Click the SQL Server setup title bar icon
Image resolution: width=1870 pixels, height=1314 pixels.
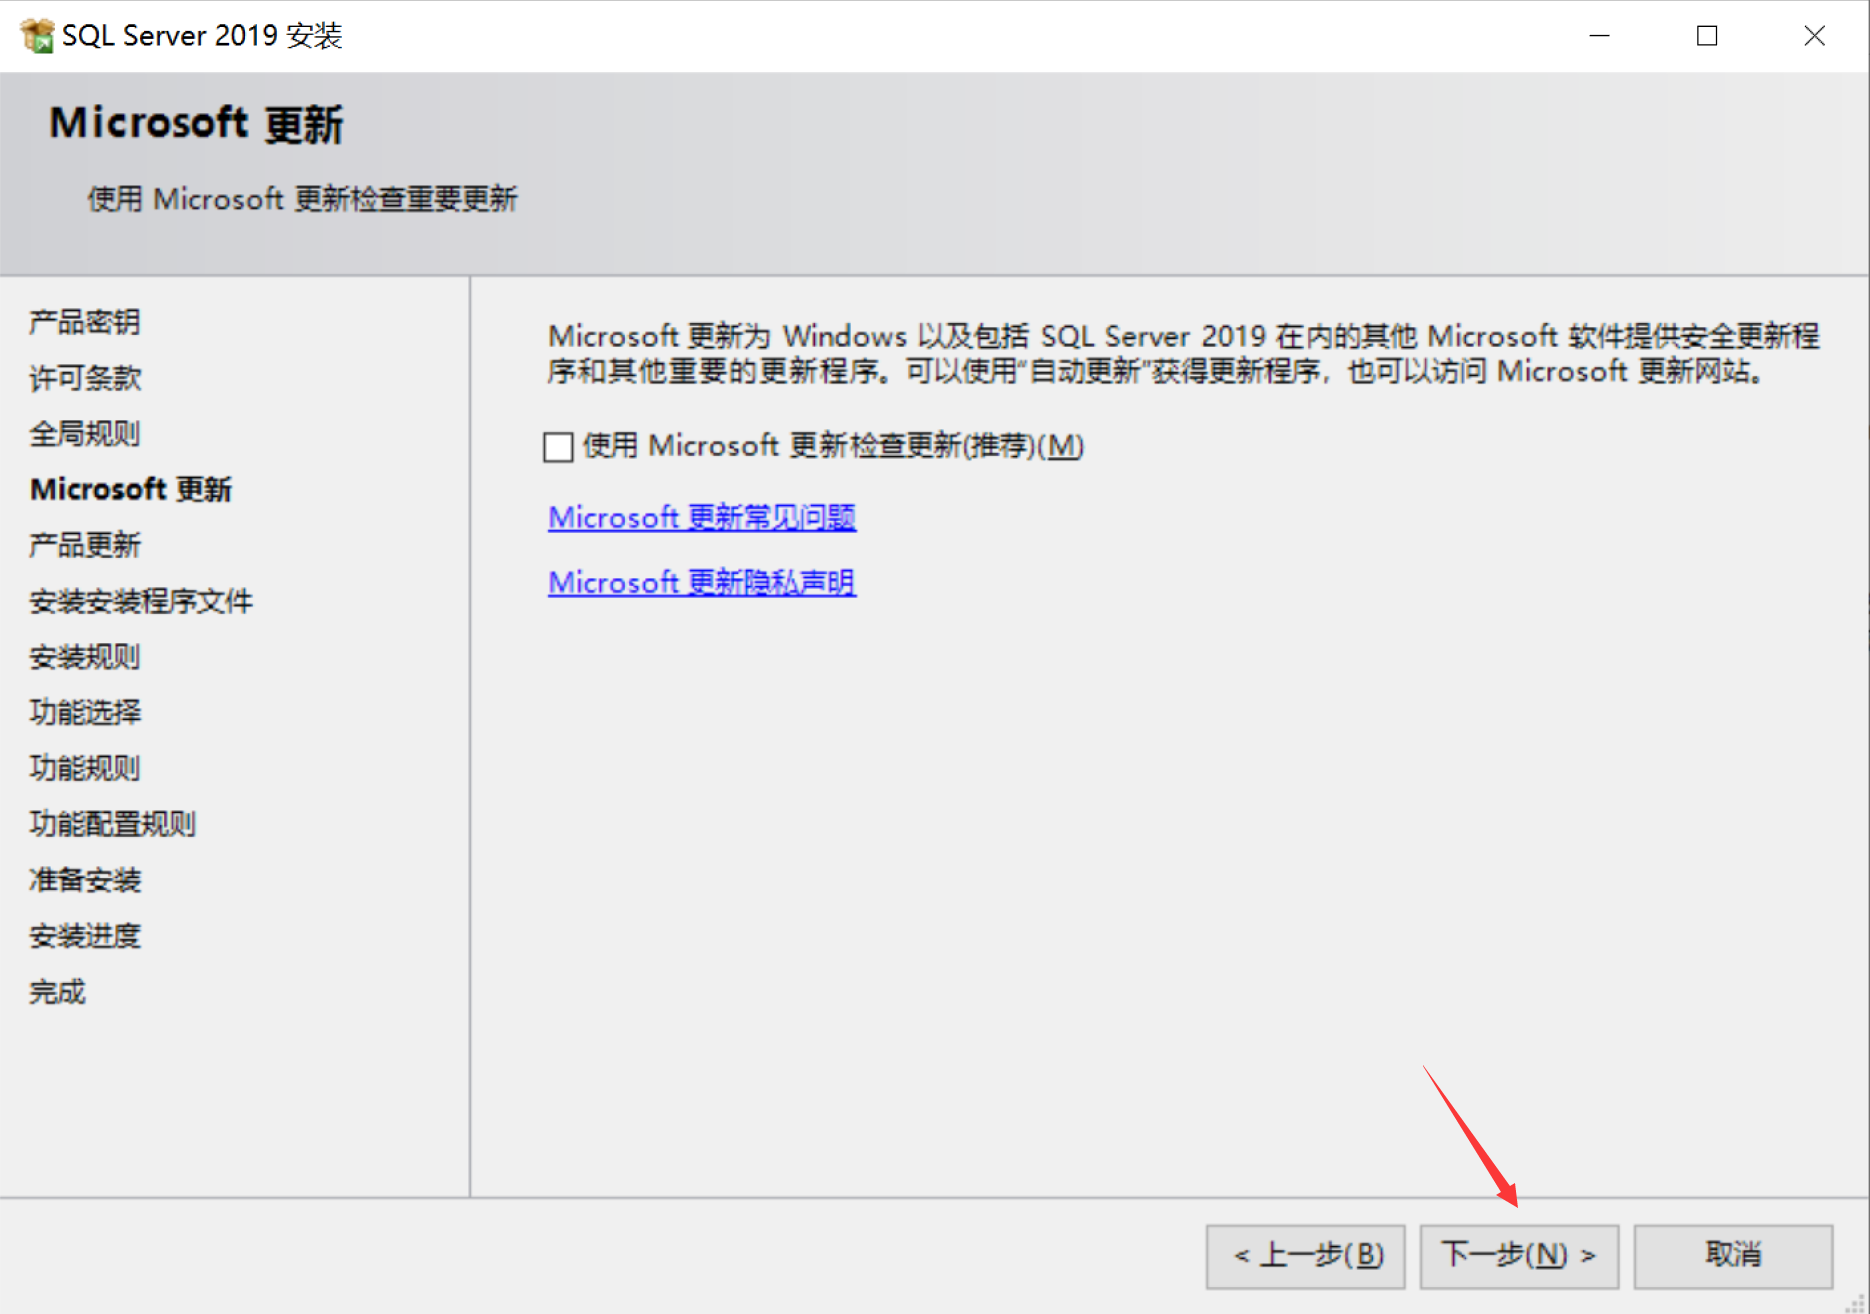pos(37,36)
